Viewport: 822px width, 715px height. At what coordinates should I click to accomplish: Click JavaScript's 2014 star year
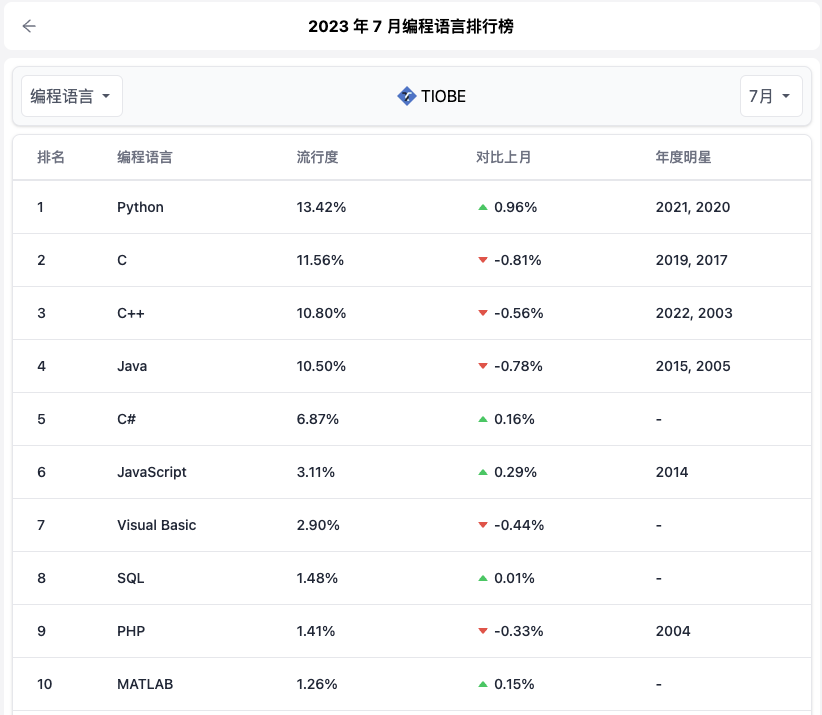point(672,472)
